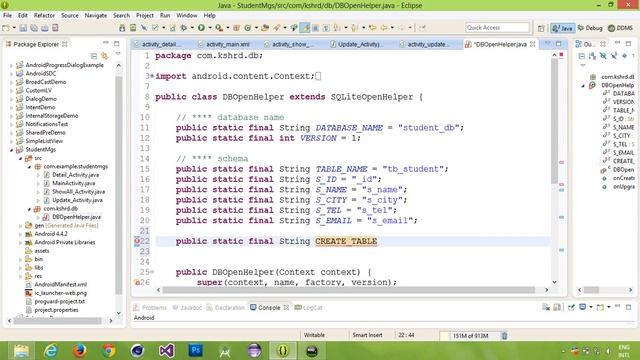Open Photoshop from the taskbar

196,350
